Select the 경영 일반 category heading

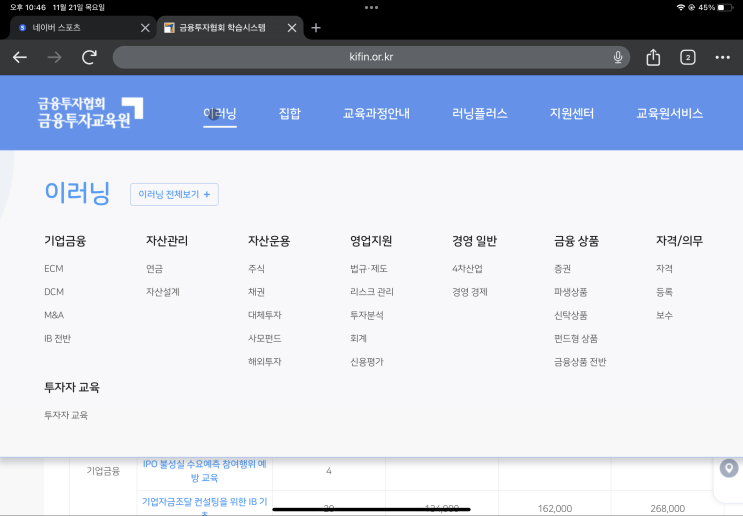tap(474, 241)
